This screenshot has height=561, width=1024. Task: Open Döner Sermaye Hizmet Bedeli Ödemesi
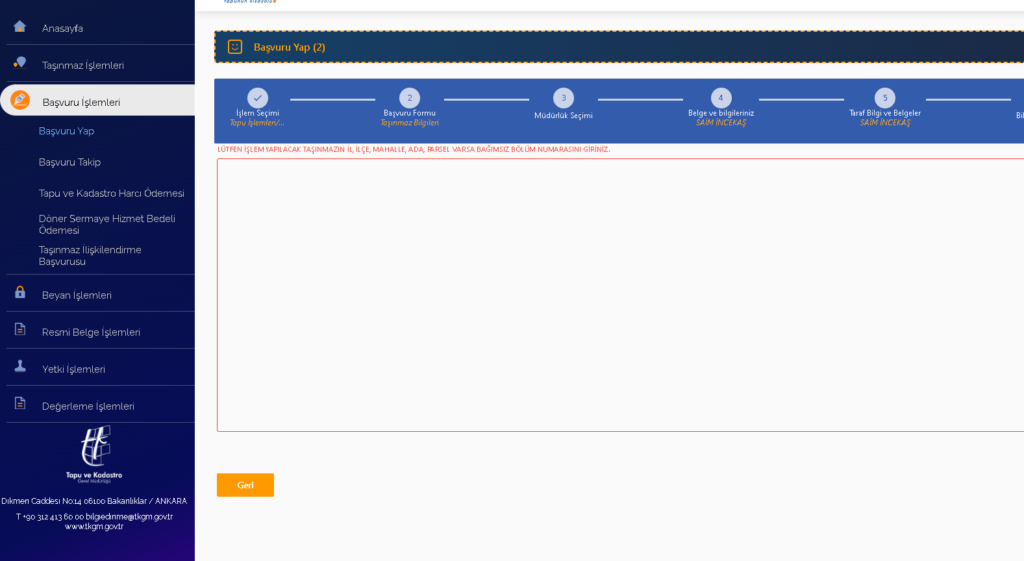tap(107, 224)
